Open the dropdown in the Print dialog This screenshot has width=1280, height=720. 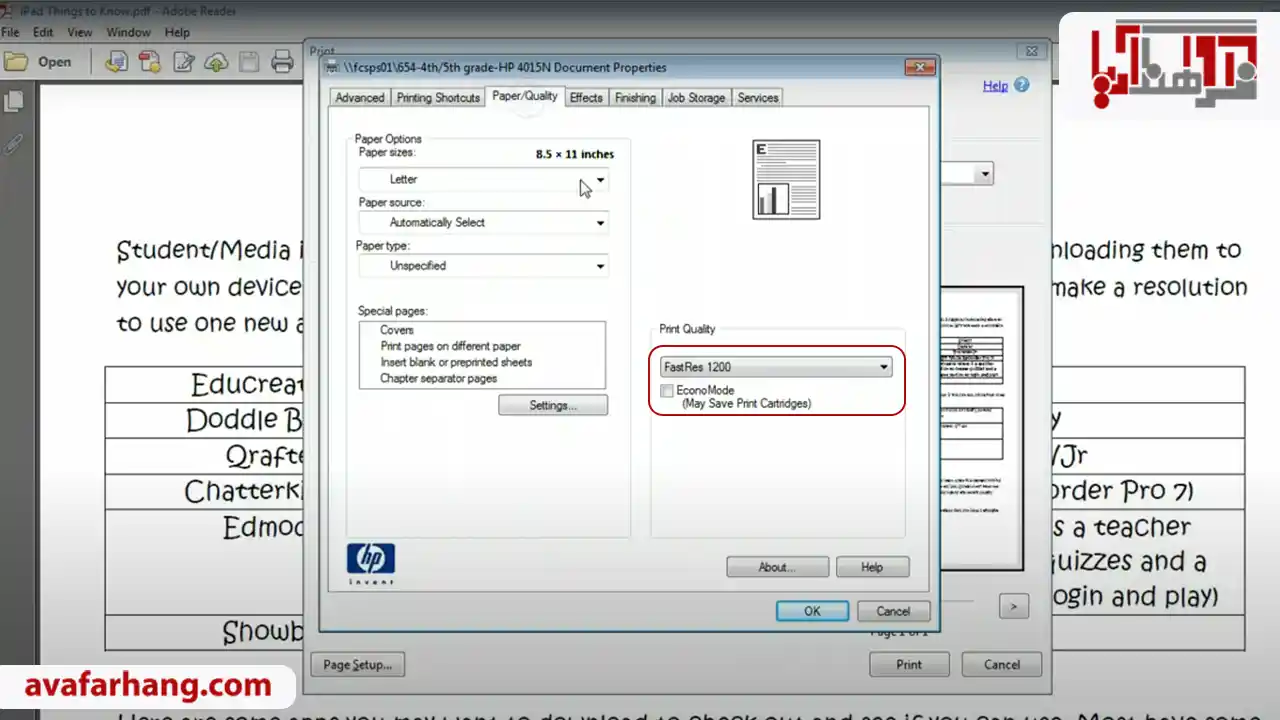coord(985,174)
